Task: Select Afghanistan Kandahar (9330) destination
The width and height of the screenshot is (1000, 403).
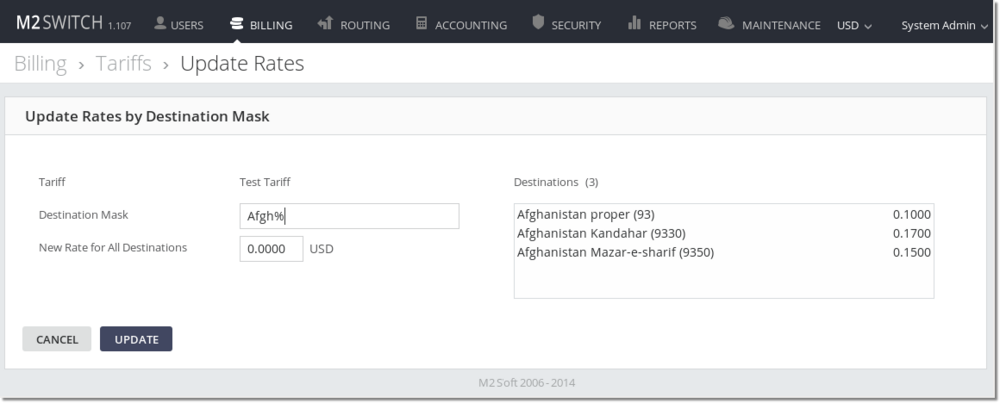Action: point(601,233)
